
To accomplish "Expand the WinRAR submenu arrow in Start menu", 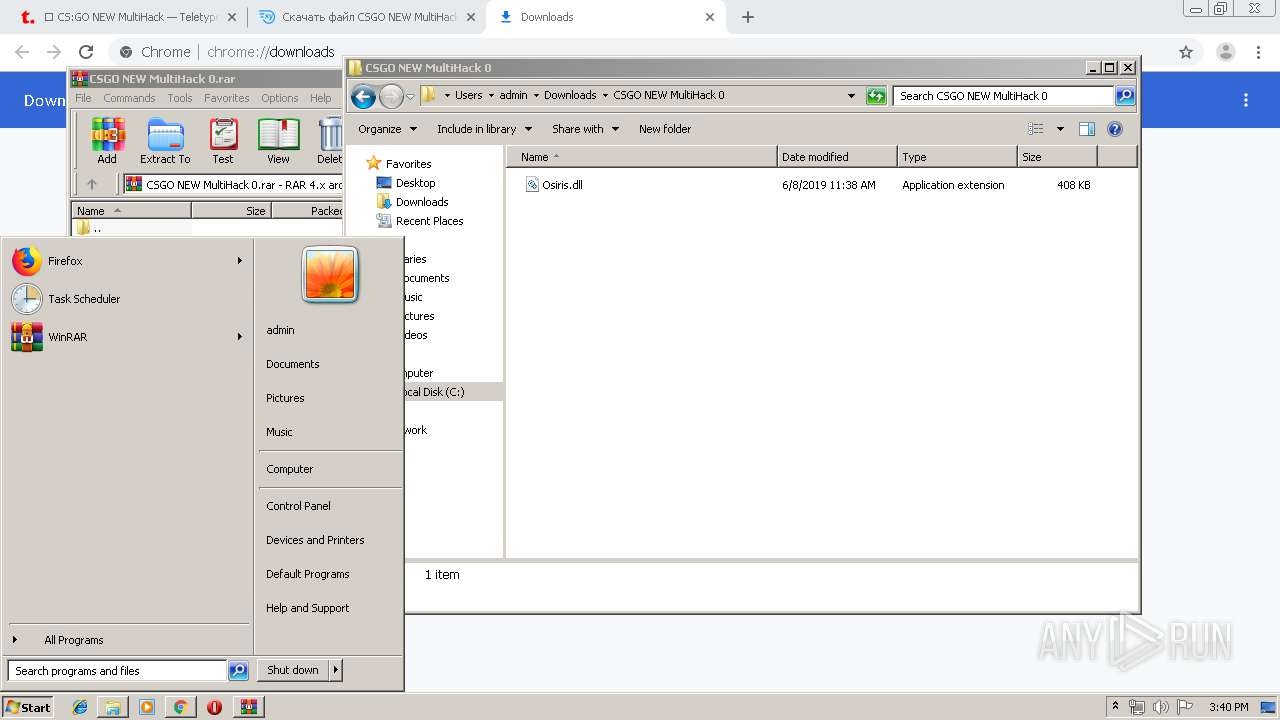I will (240, 337).
